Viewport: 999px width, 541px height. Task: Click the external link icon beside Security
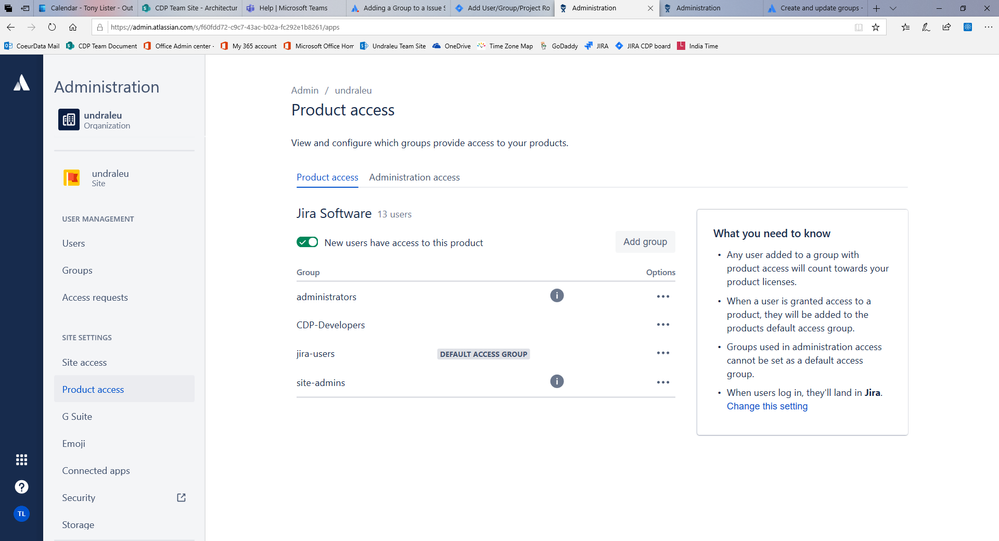[x=181, y=498]
